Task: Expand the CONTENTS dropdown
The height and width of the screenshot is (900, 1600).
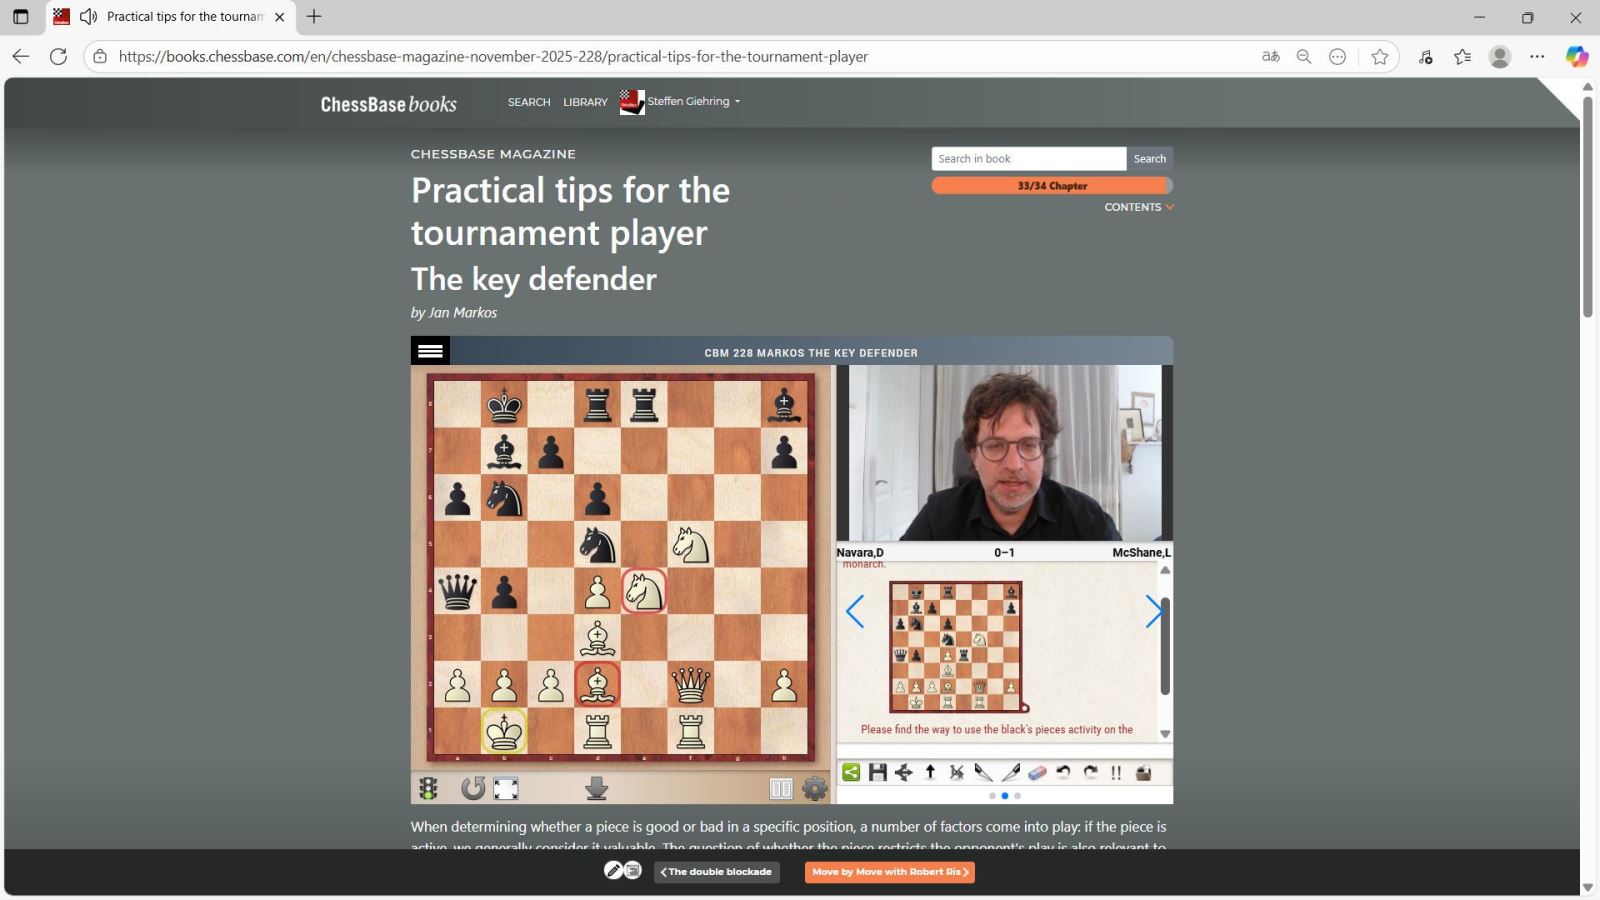Action: coord(1138,207)
